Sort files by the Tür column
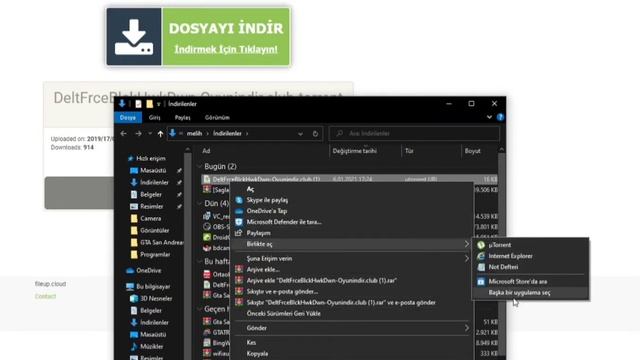Viewport: 640px width, 360px height. click(409, 151)
